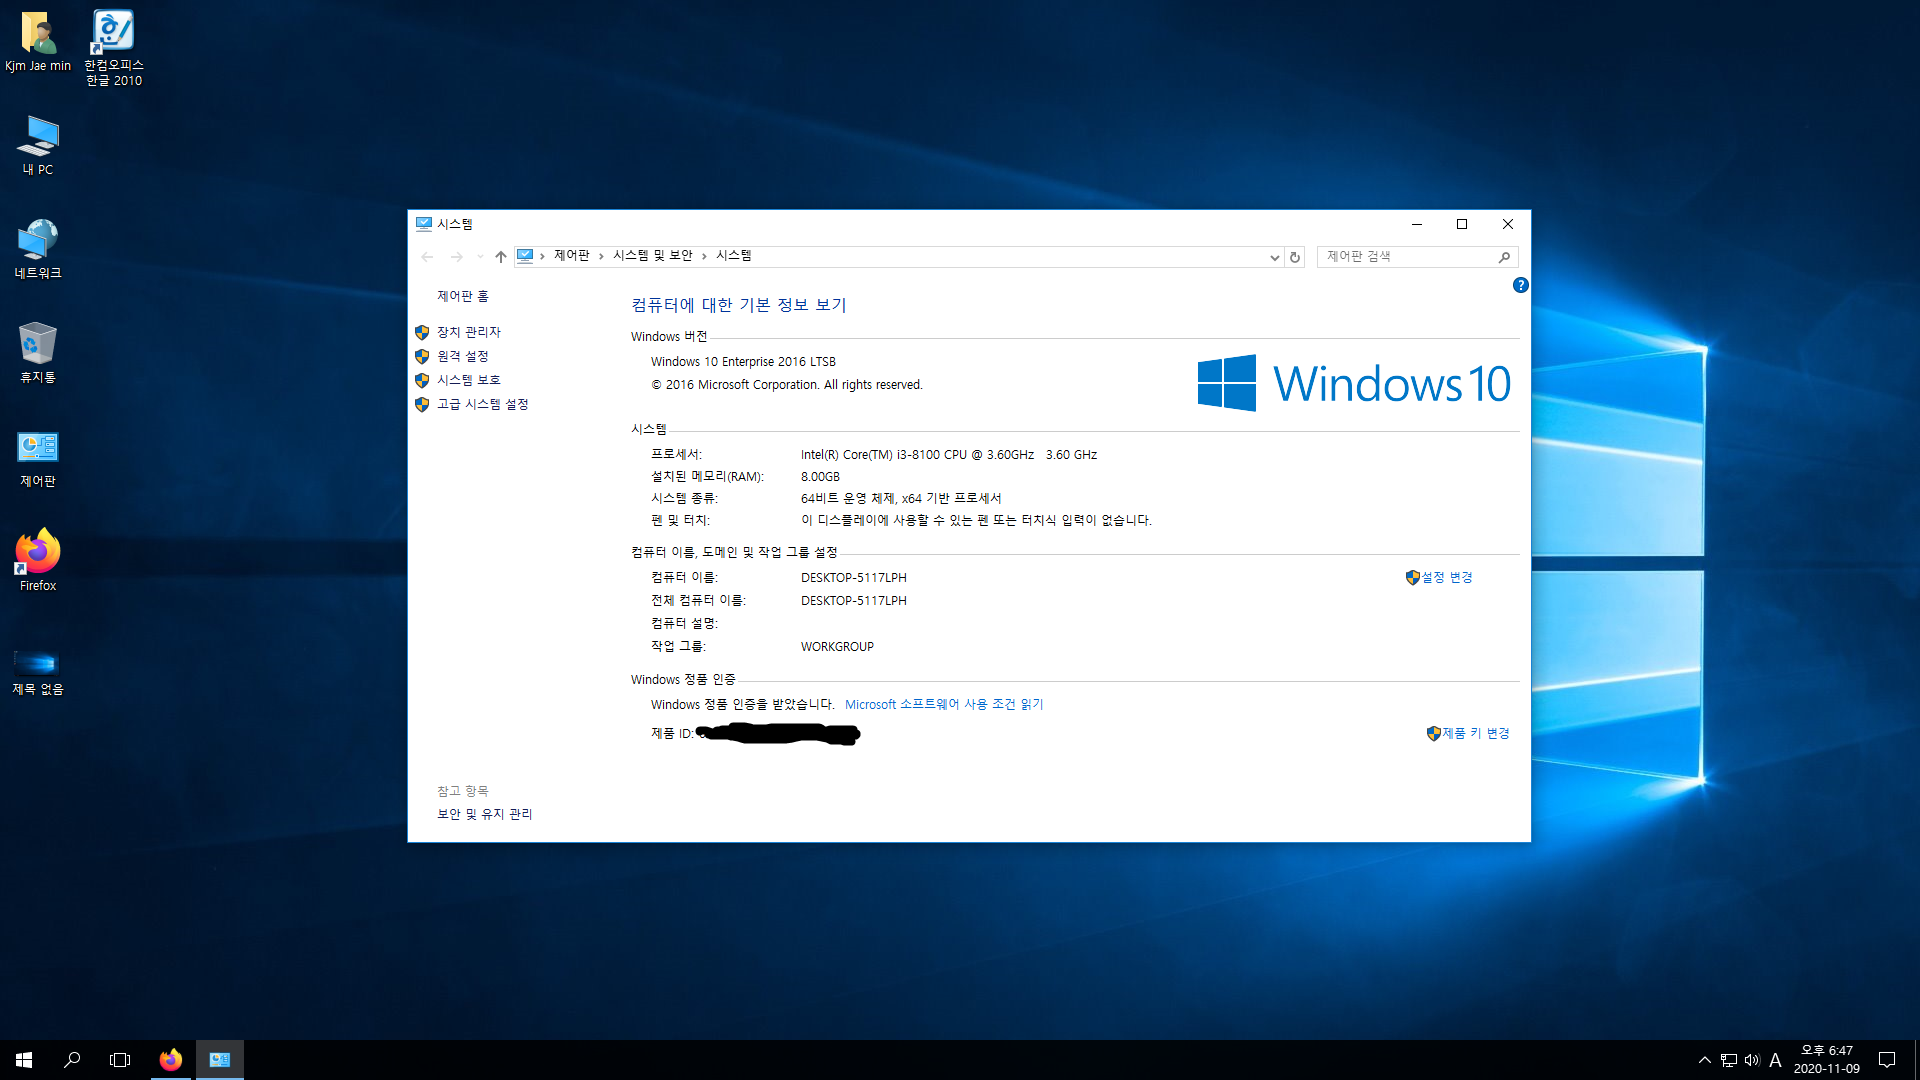Open the clock showing 오후 6:47

[1827, 1060]
